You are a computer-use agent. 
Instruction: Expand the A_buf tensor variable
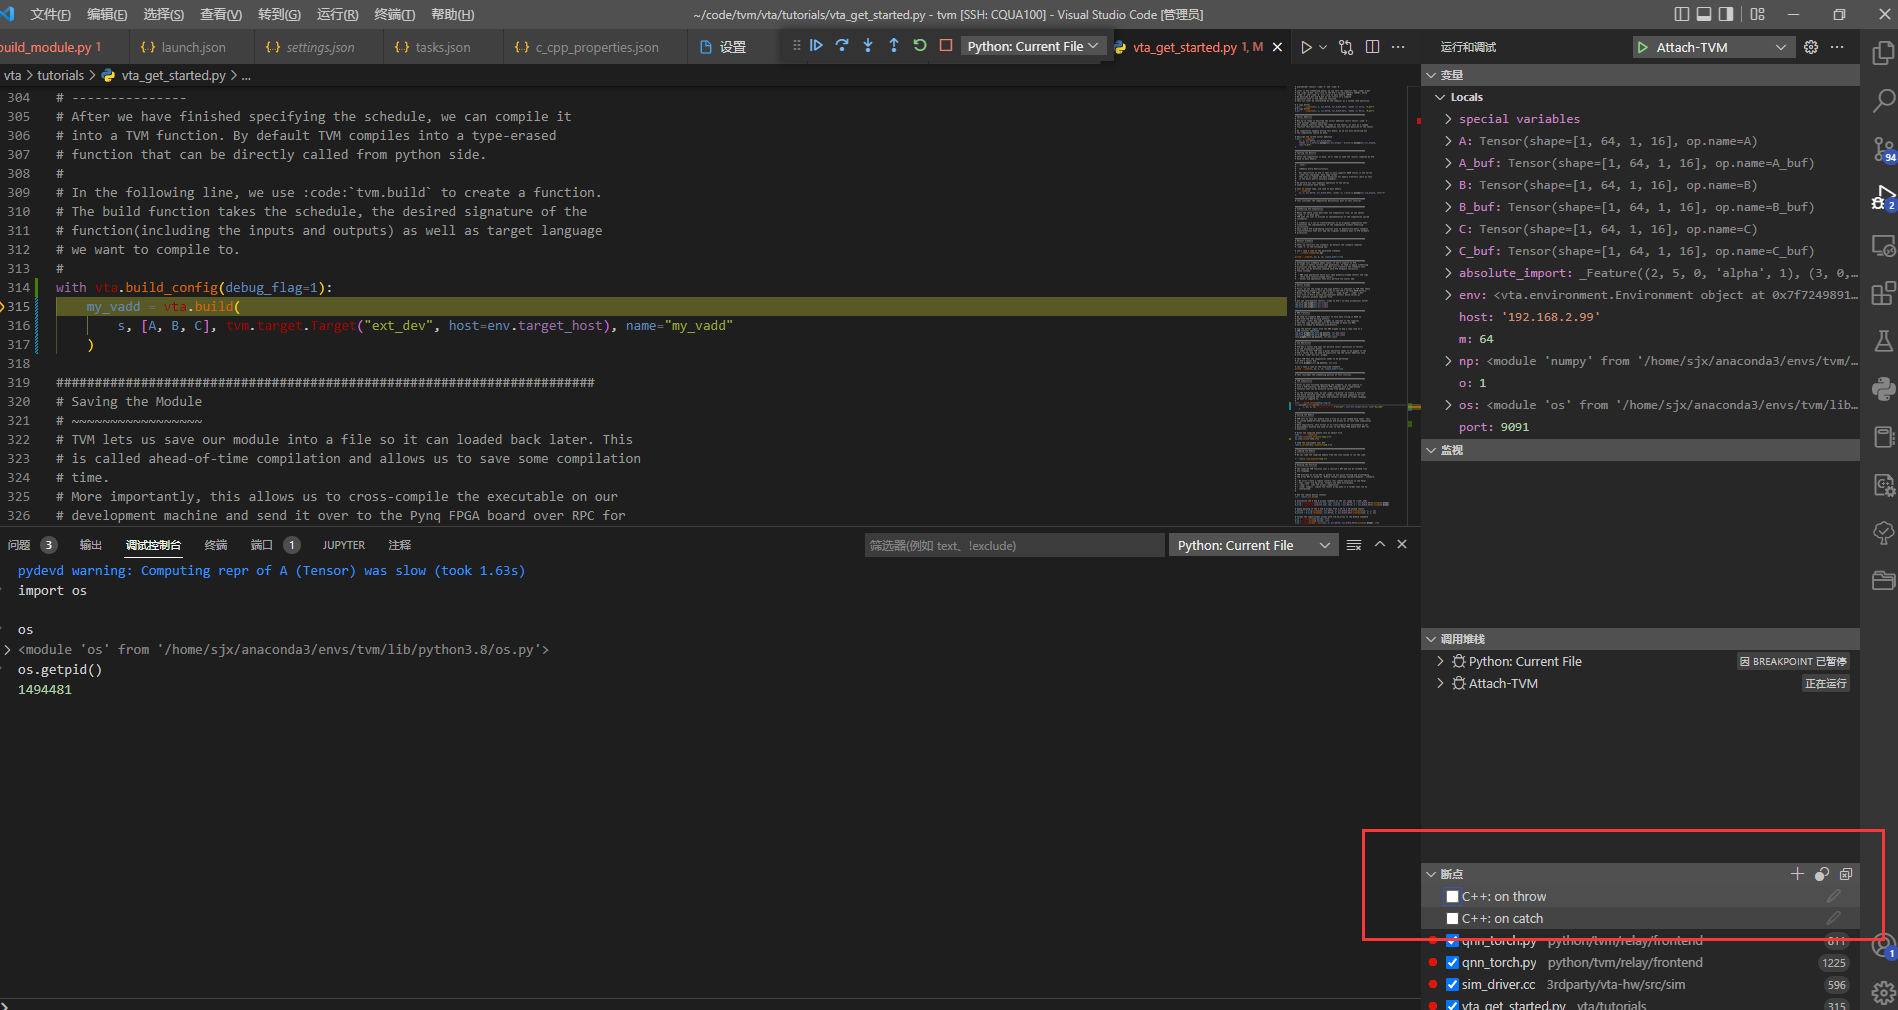coord(1448,163)
